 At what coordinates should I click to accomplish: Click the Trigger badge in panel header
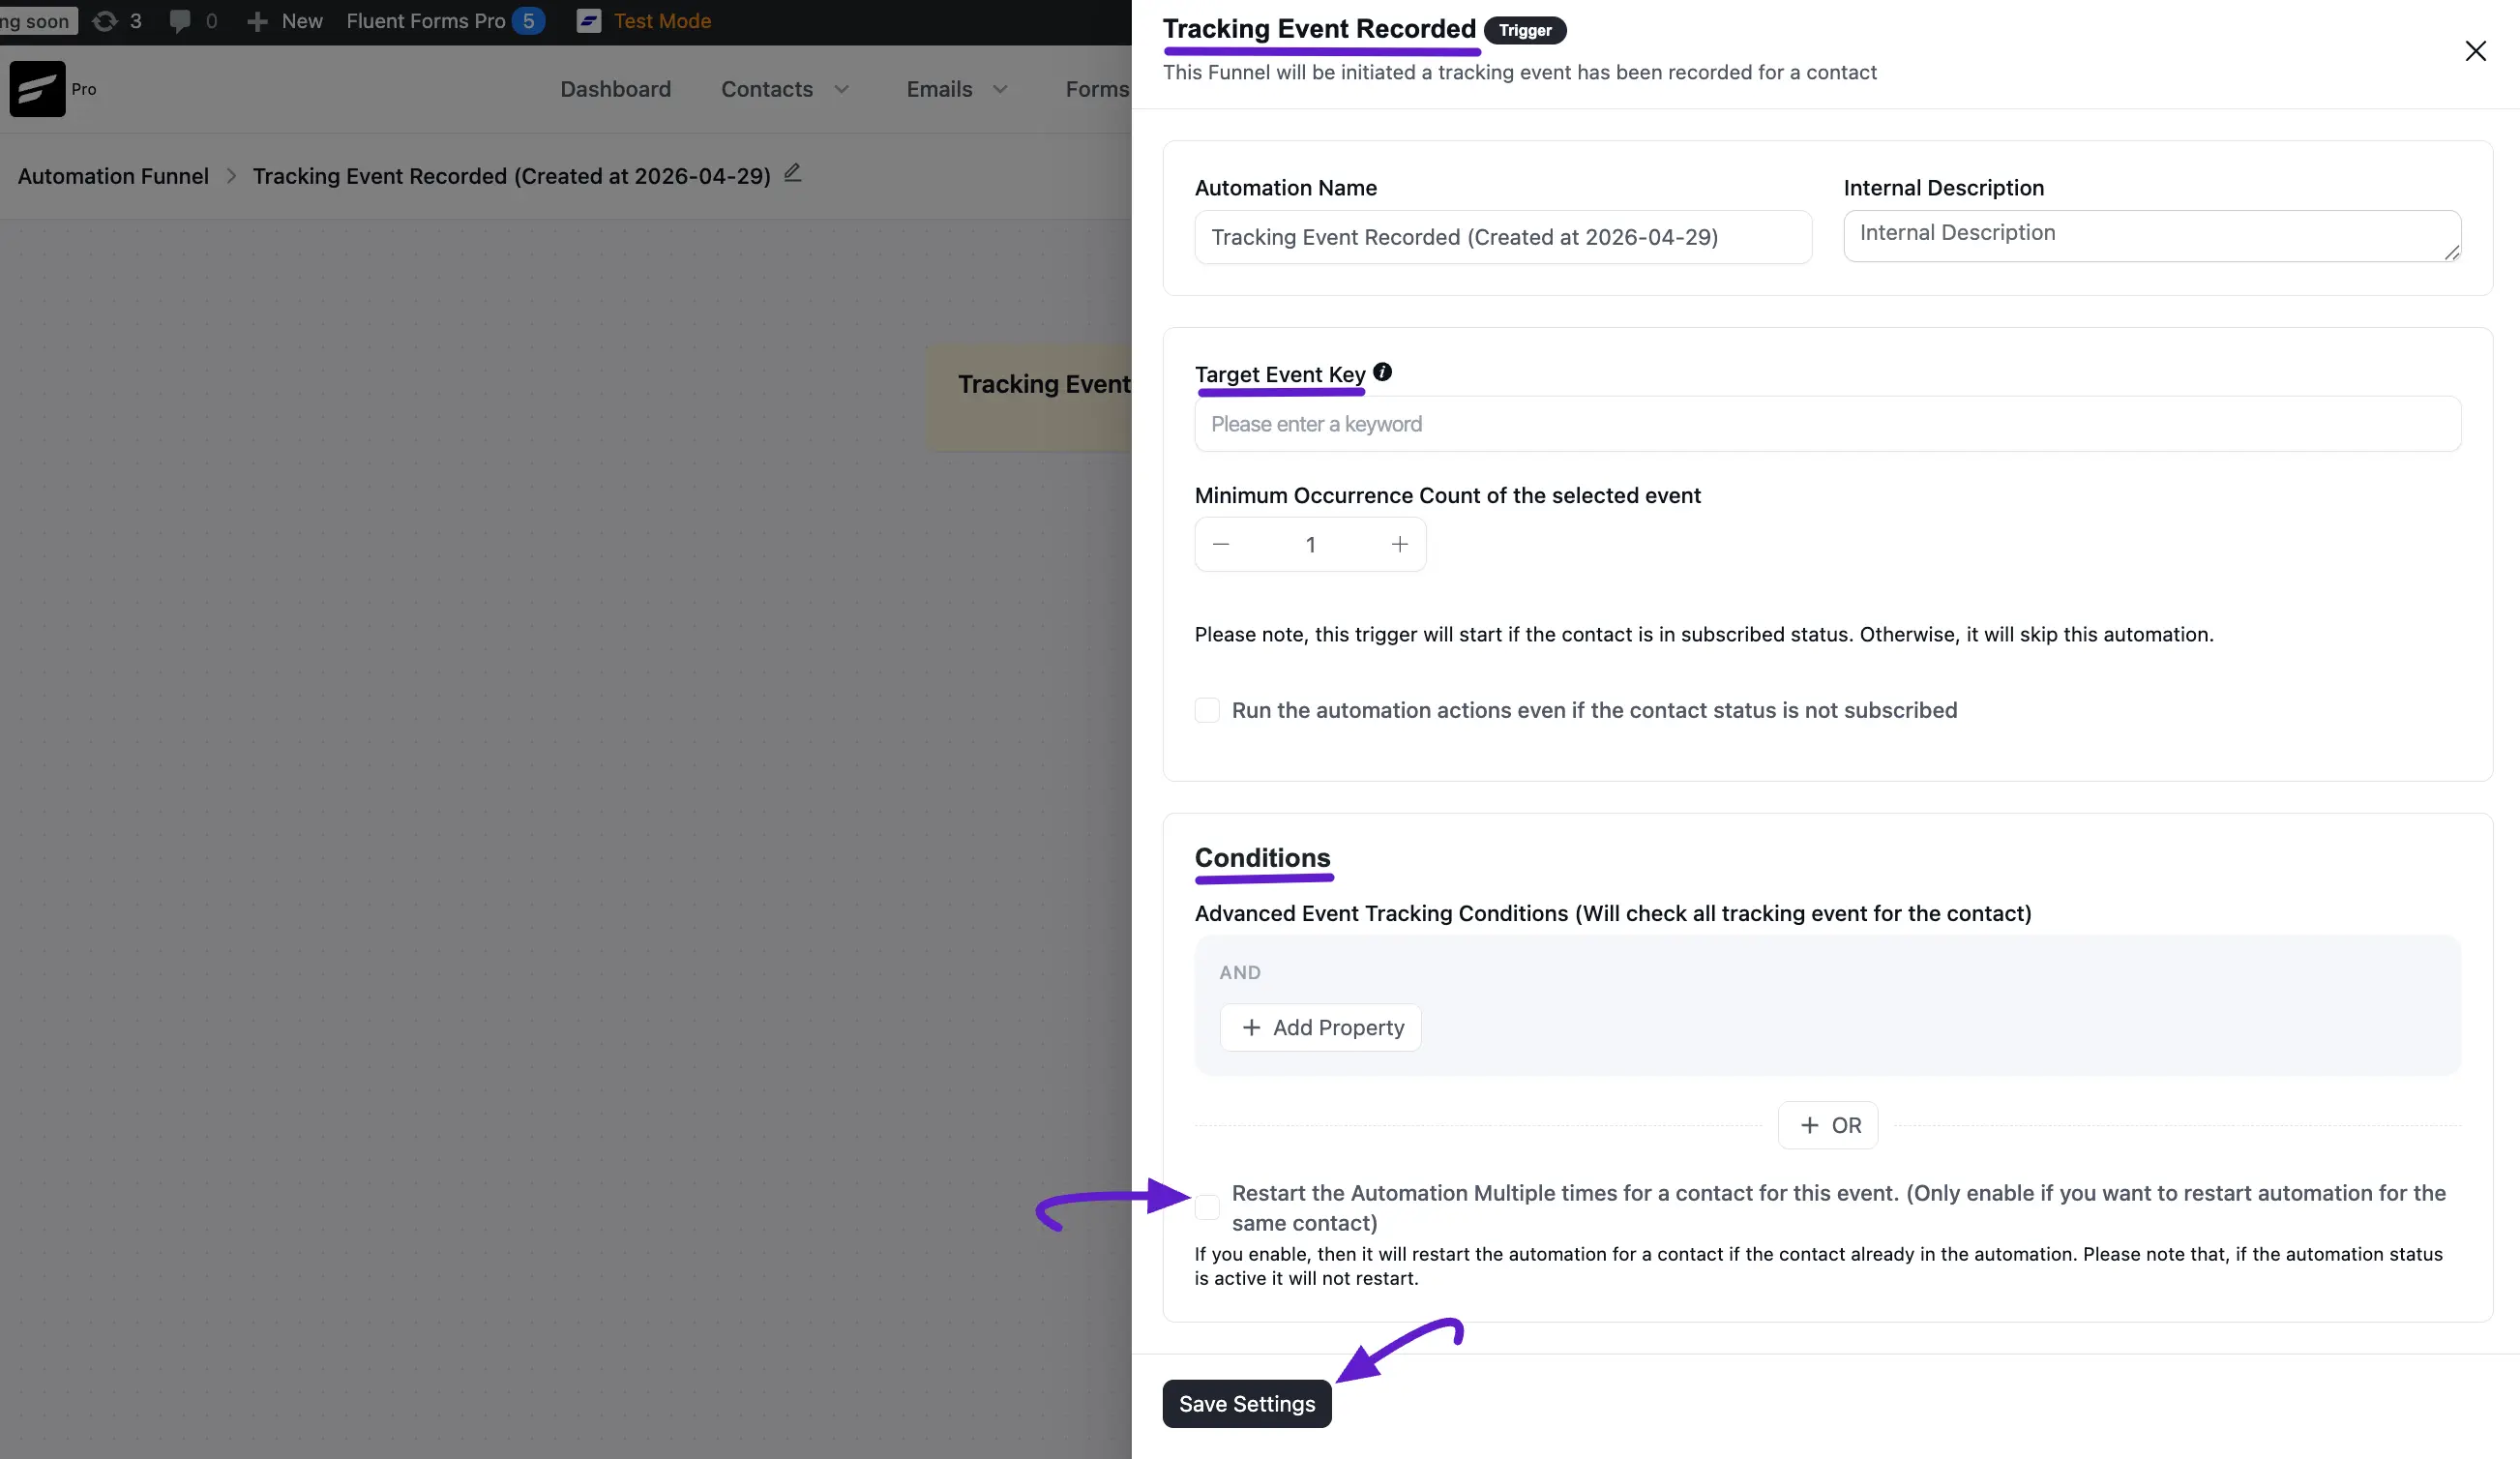click(1525, 30)
